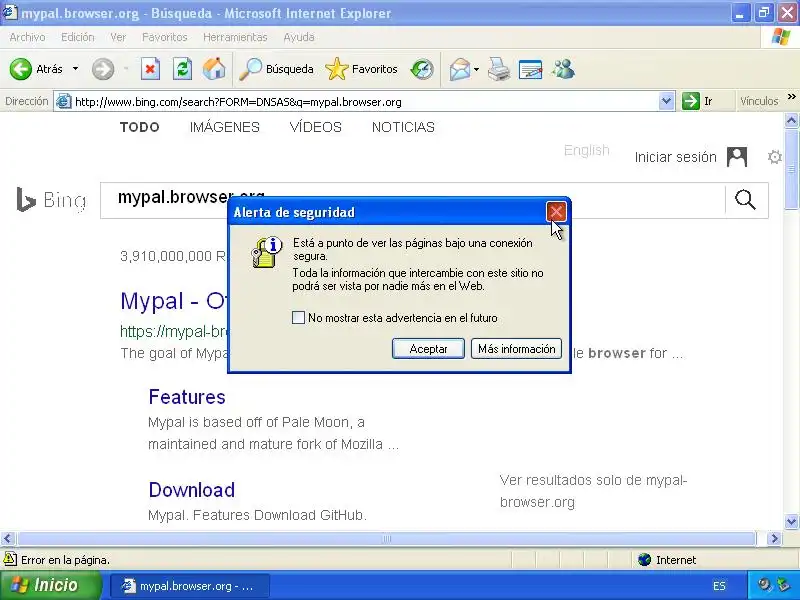Select the mypal.browser.org taskbar button

click(190, 586)
